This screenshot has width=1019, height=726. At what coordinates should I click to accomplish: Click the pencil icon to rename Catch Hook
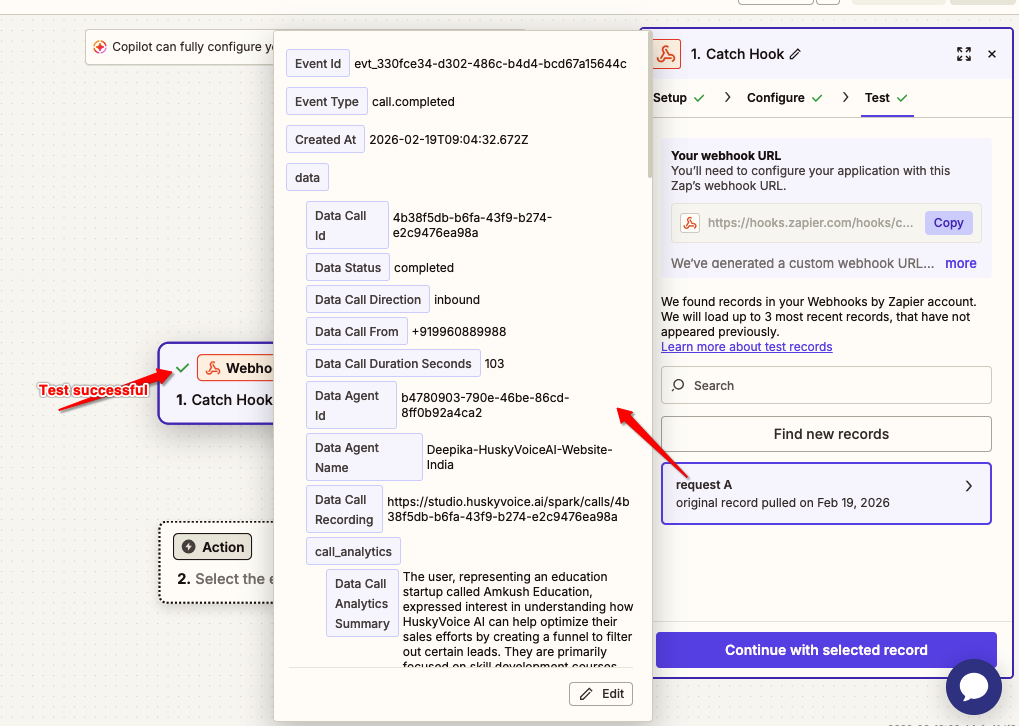(795, 54)
